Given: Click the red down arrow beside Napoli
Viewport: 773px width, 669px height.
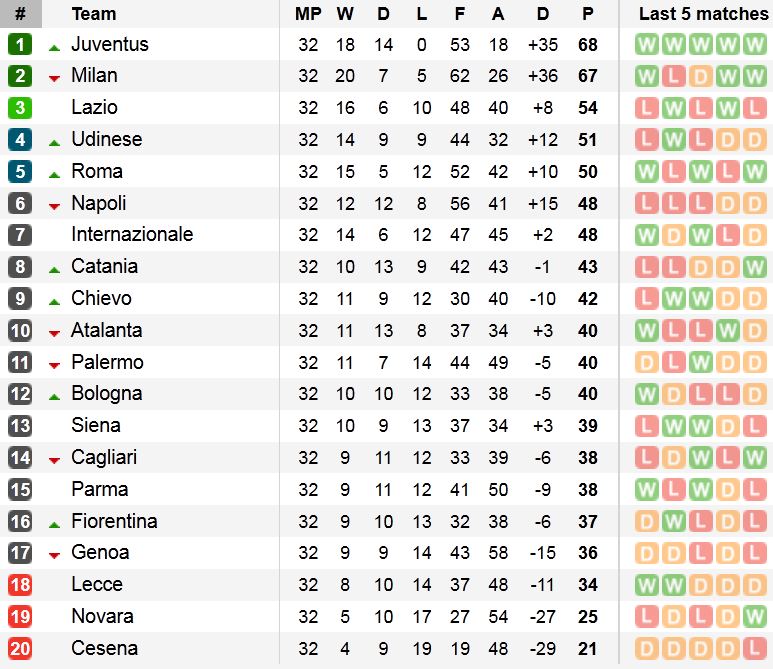Looking at the screenshot, I should pos(54,206).
